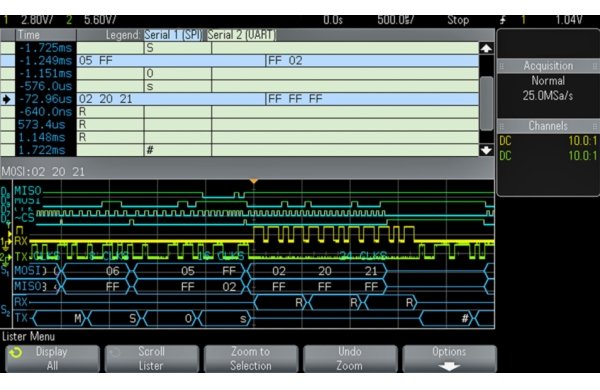Click the 500.0 timebase readout
Screen dimensions: 600x390
(x=396, y=20)
